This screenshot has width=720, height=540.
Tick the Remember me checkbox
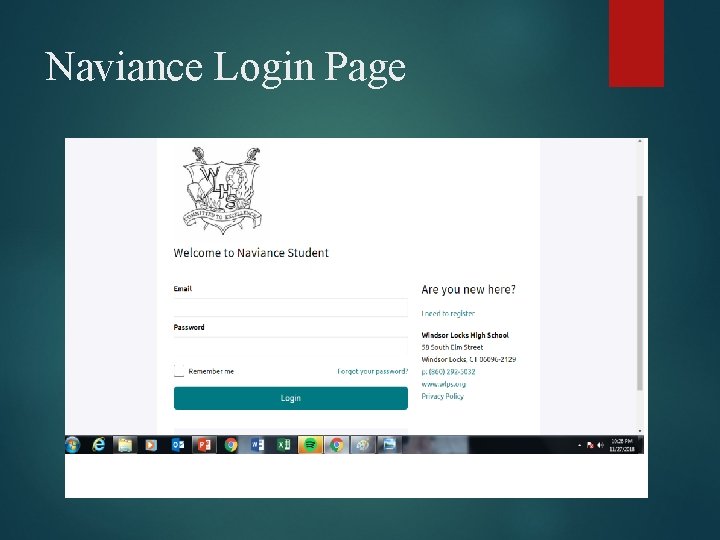pos(179,370)
